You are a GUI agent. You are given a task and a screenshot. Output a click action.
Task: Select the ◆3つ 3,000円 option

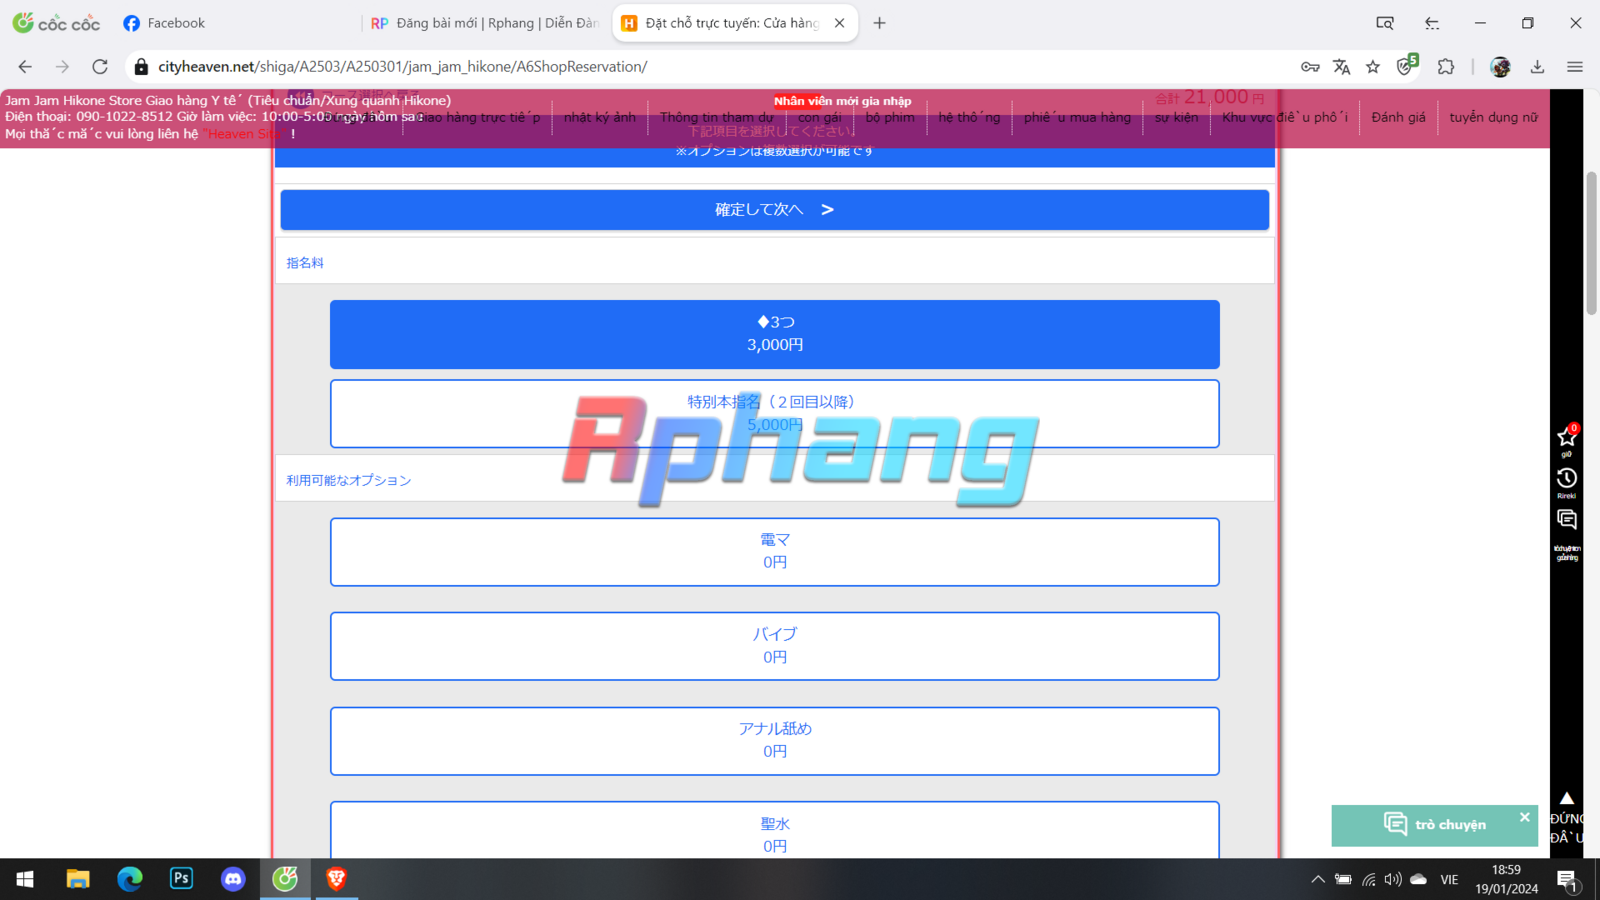(775, 334)
